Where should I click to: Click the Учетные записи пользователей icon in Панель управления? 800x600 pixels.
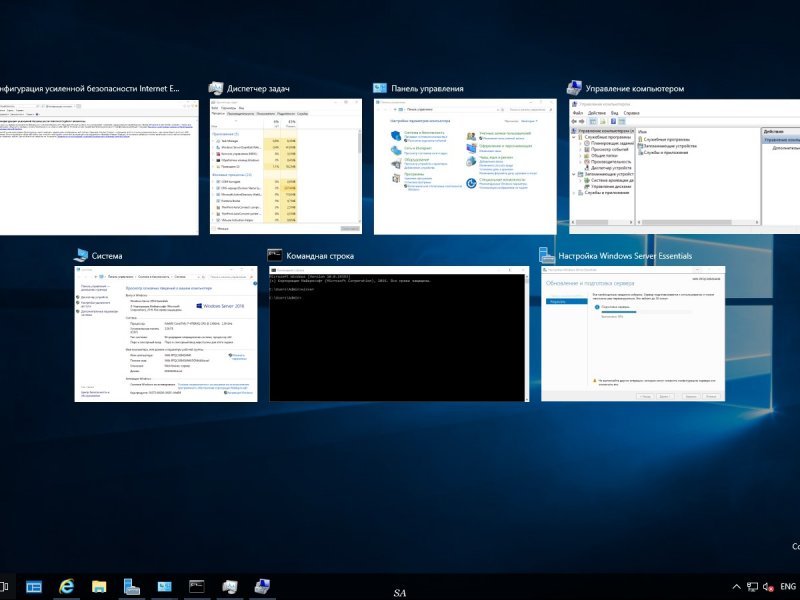tap(471, 136)
